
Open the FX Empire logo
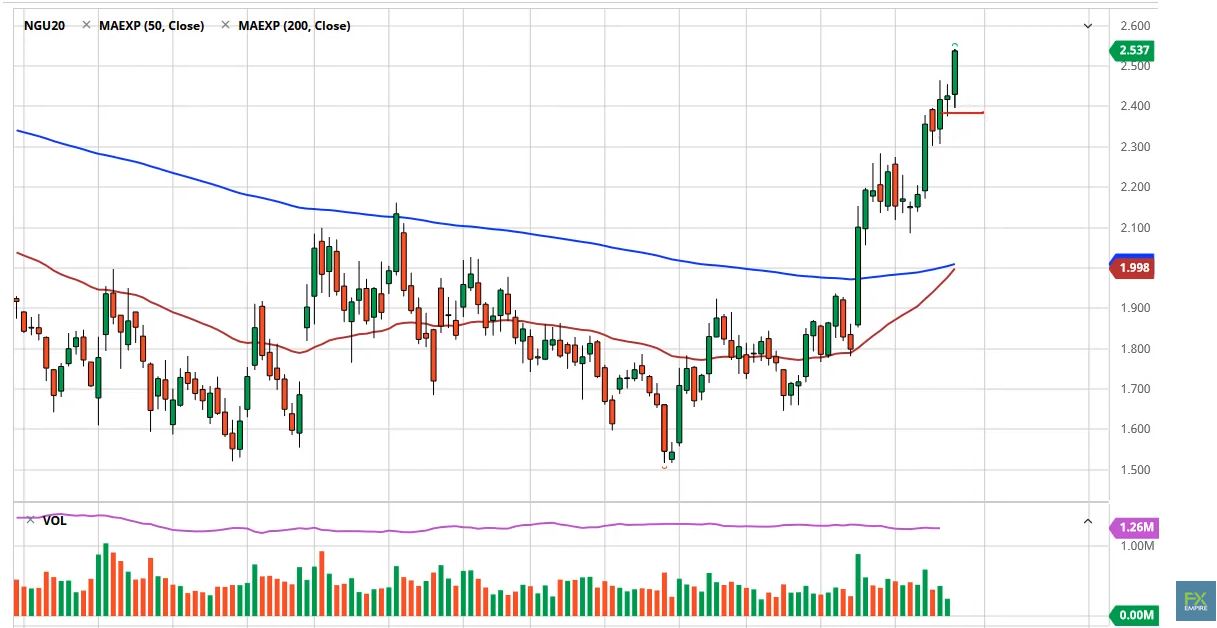[1195, 600]
